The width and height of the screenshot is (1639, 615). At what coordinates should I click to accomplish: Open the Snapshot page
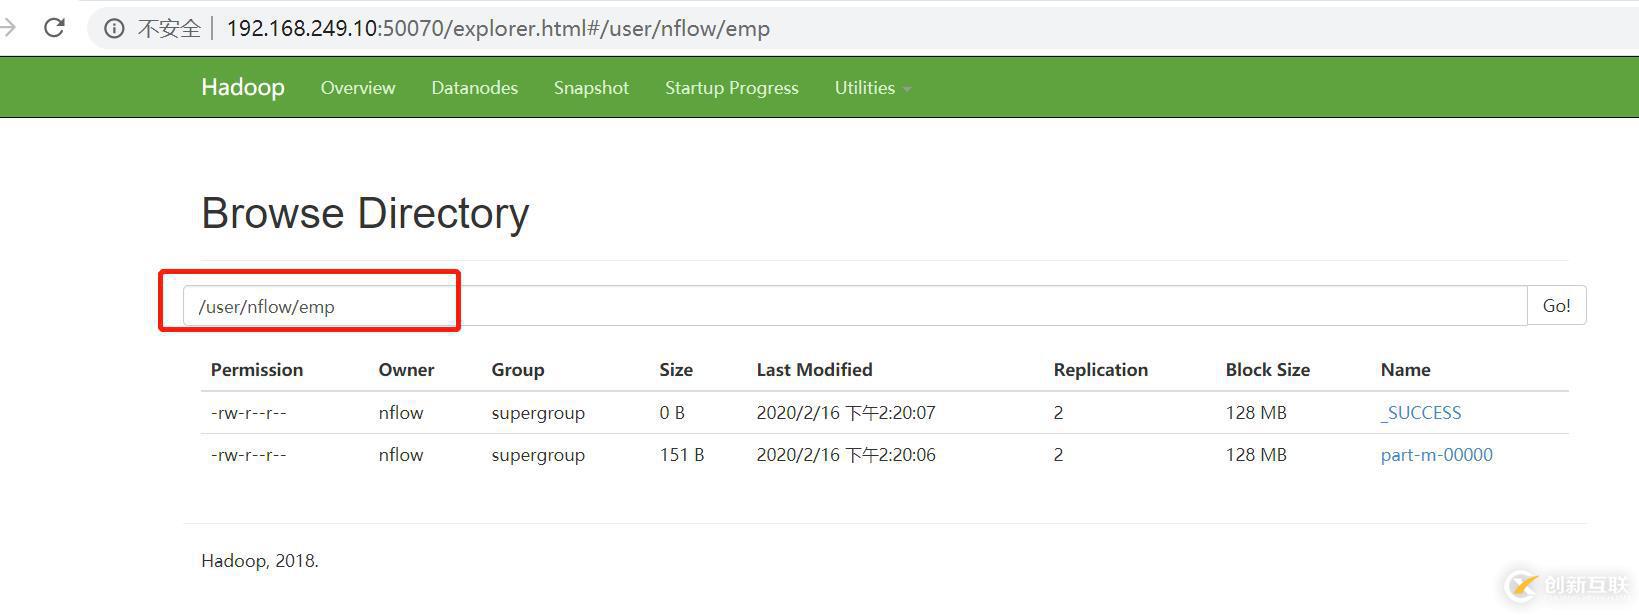click(591, 88)
